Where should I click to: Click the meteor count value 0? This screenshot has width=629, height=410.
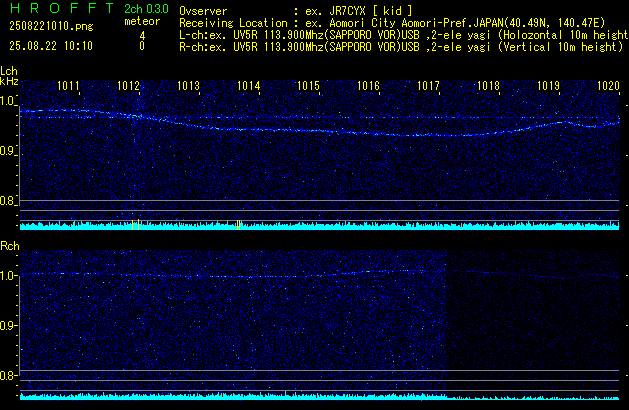pyautogui.click(x=142, y=46)
